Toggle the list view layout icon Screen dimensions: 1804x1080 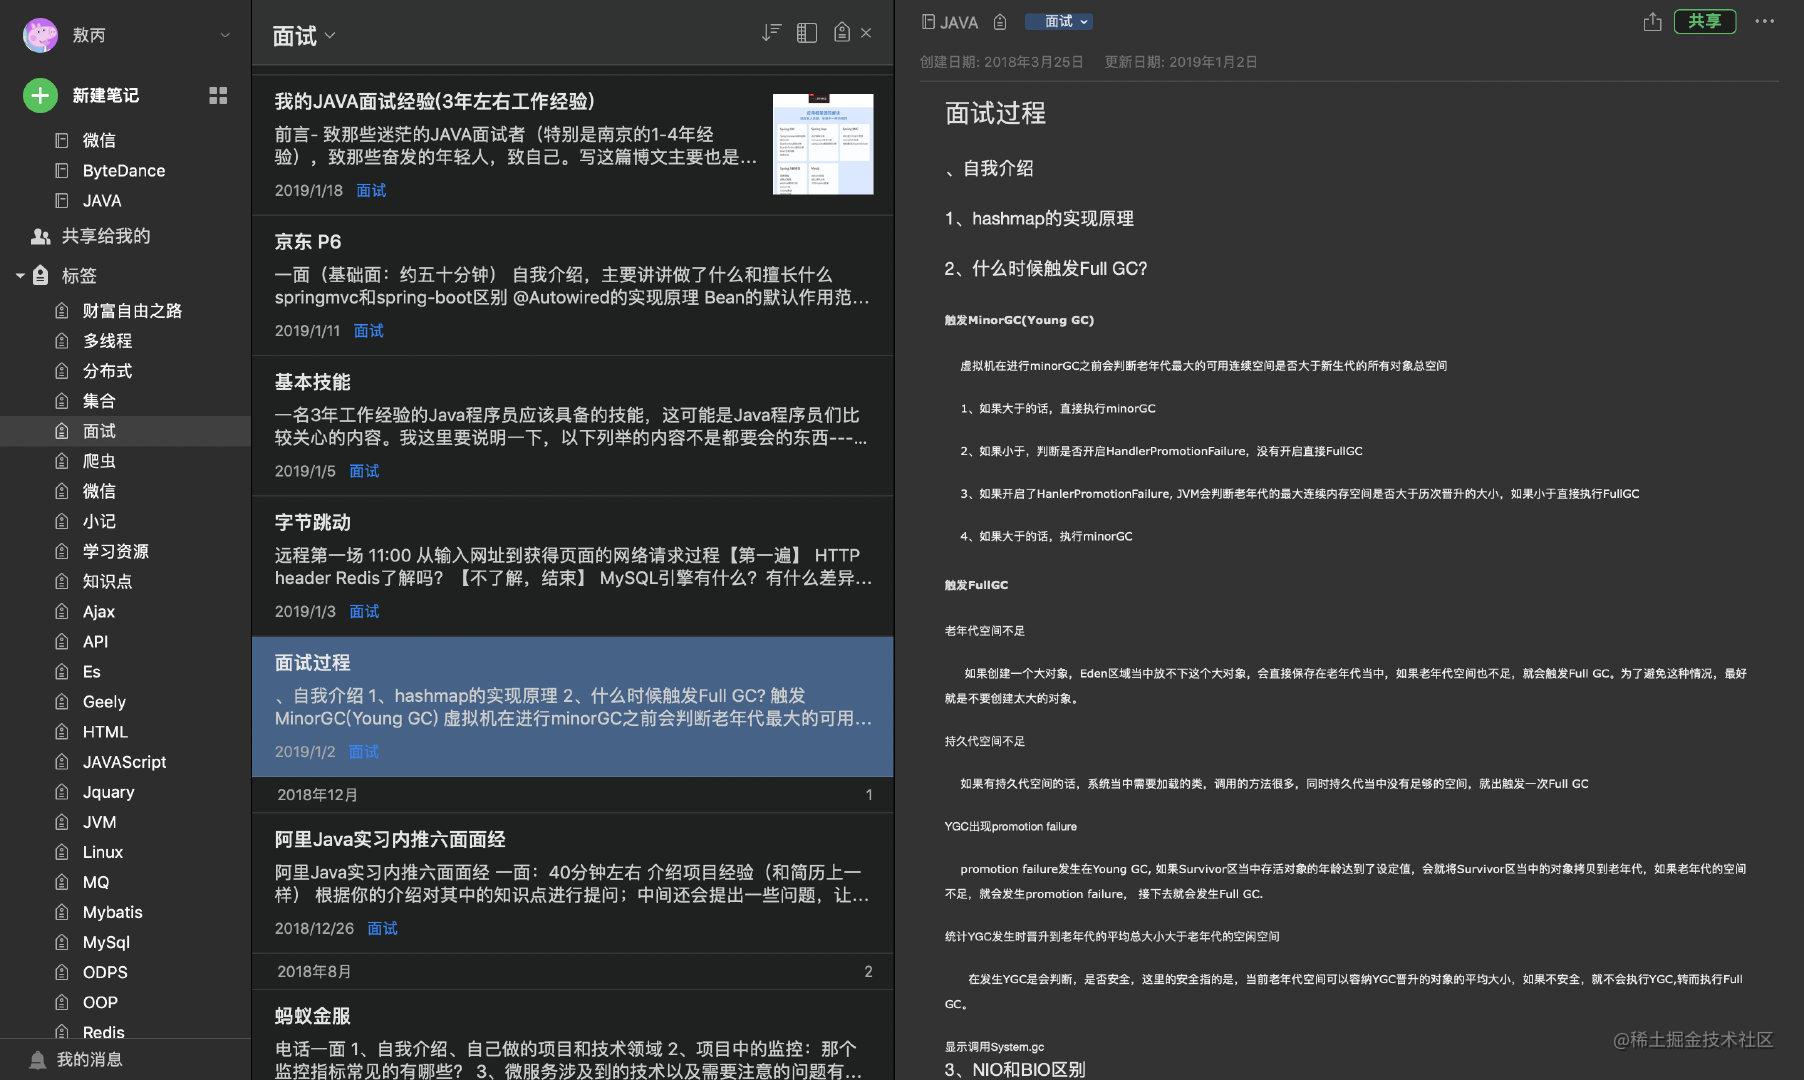[x=807, y=33]
